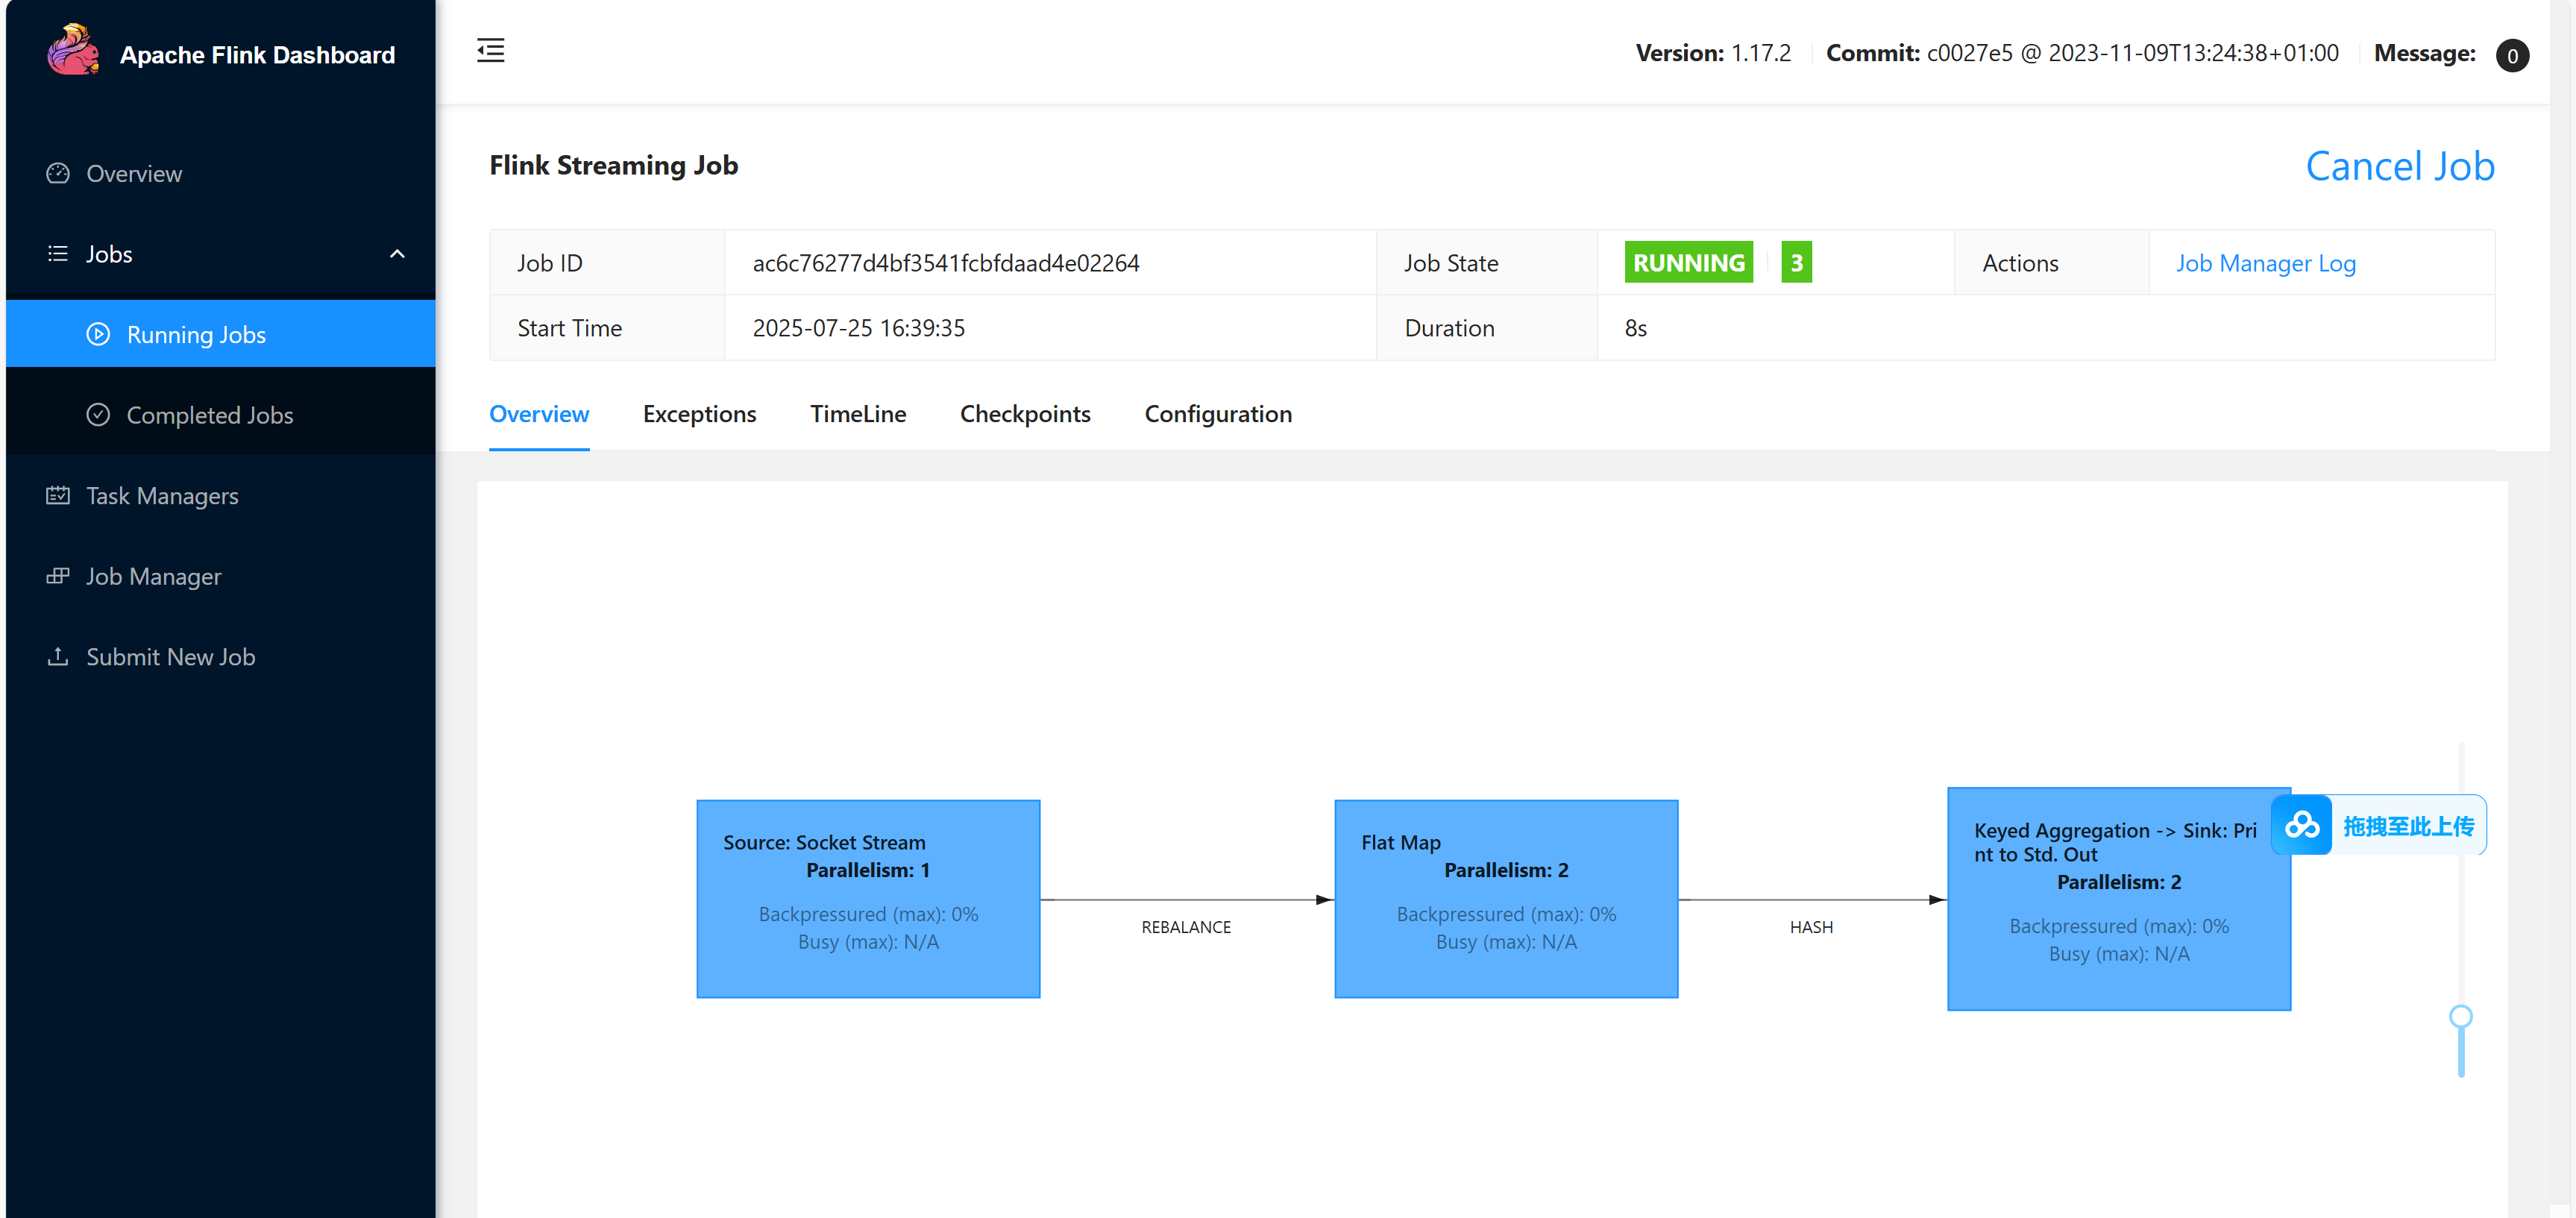Open Submit New Job page
The height and width of the screenshot is (1218, 2576).
tap(221, 657)
